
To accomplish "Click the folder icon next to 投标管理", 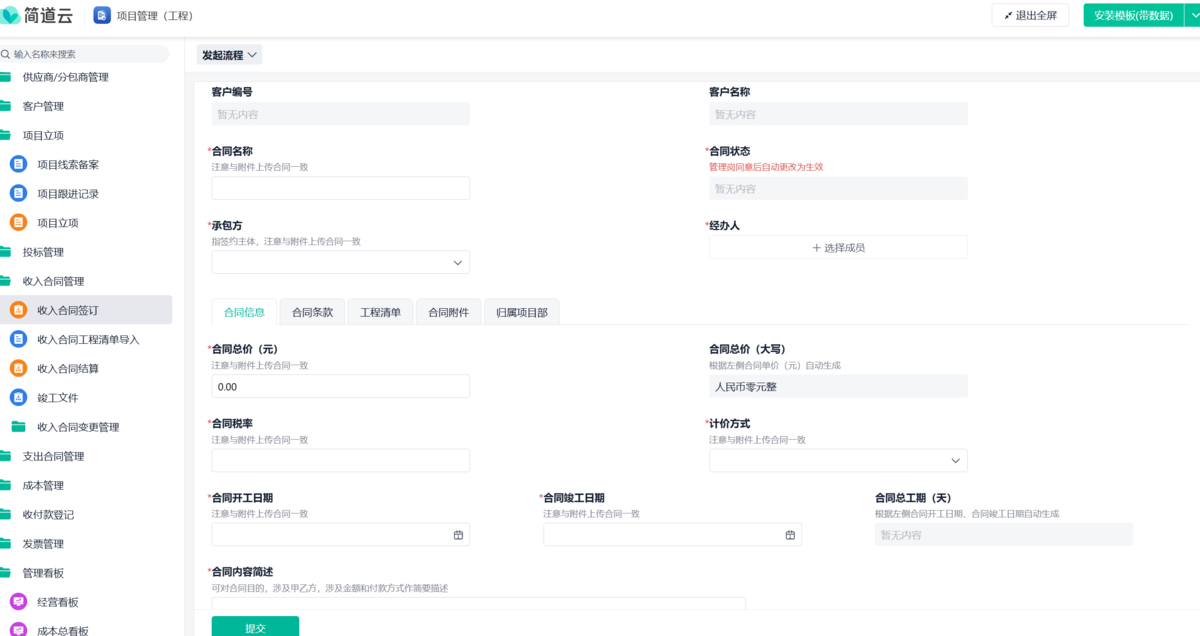I will point(5,252).
